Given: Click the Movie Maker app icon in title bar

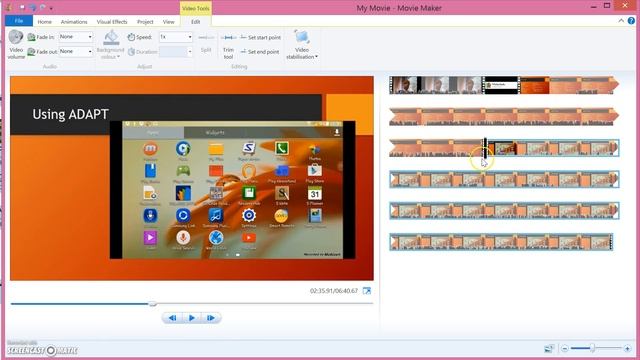Looking at the screenshot, I should pyautogui.click(x=9, y=7).
